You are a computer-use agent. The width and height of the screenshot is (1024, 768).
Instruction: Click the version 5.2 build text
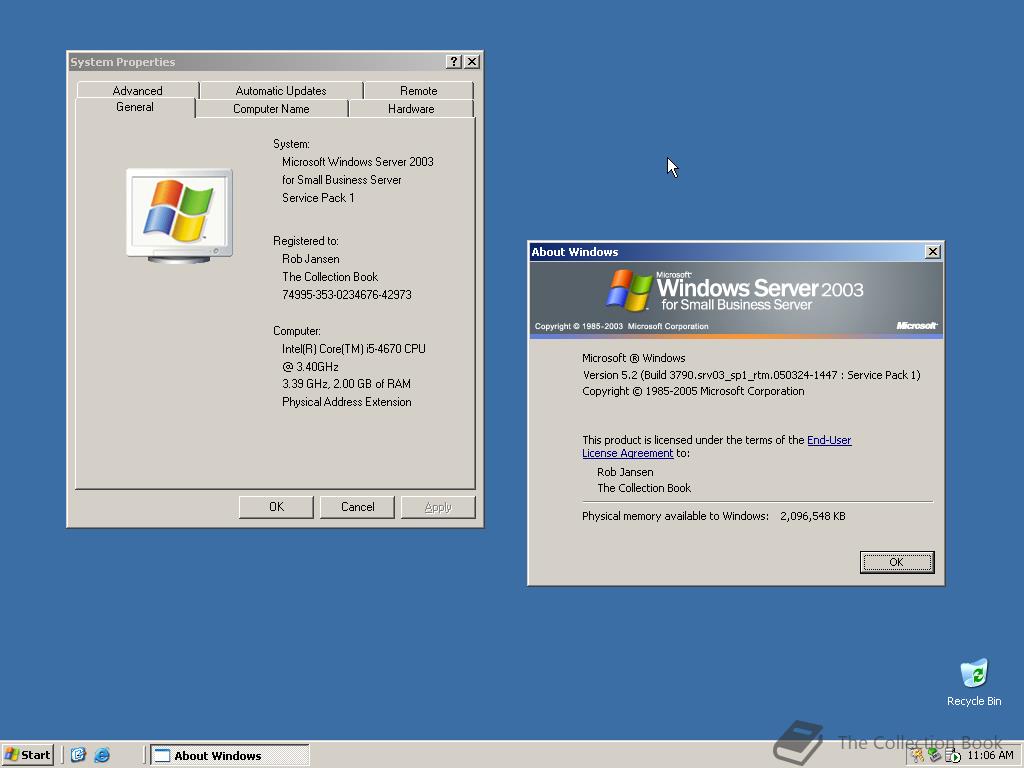pyautogui.click(x=751, y=375)
